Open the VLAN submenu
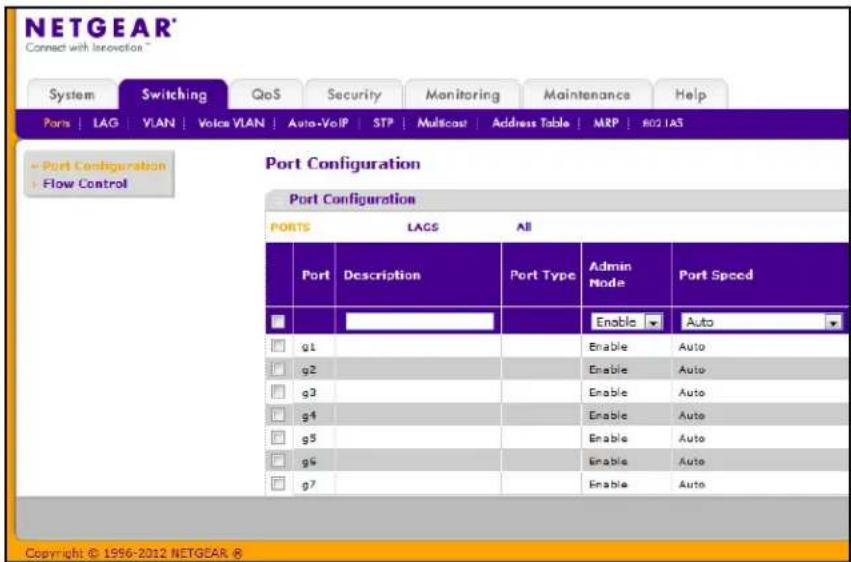851x562 pixels. click(x=158, y=123)
